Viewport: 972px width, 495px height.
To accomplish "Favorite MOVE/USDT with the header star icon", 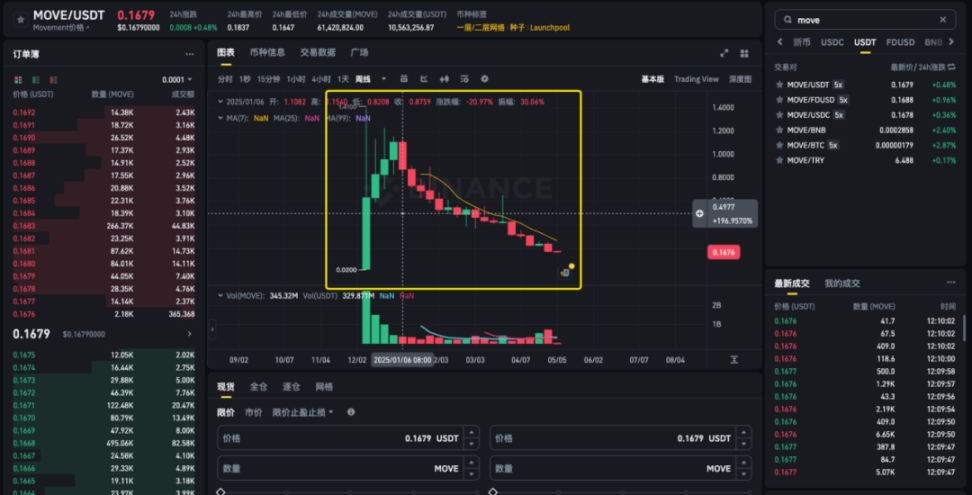I will [x=20, y=20].
